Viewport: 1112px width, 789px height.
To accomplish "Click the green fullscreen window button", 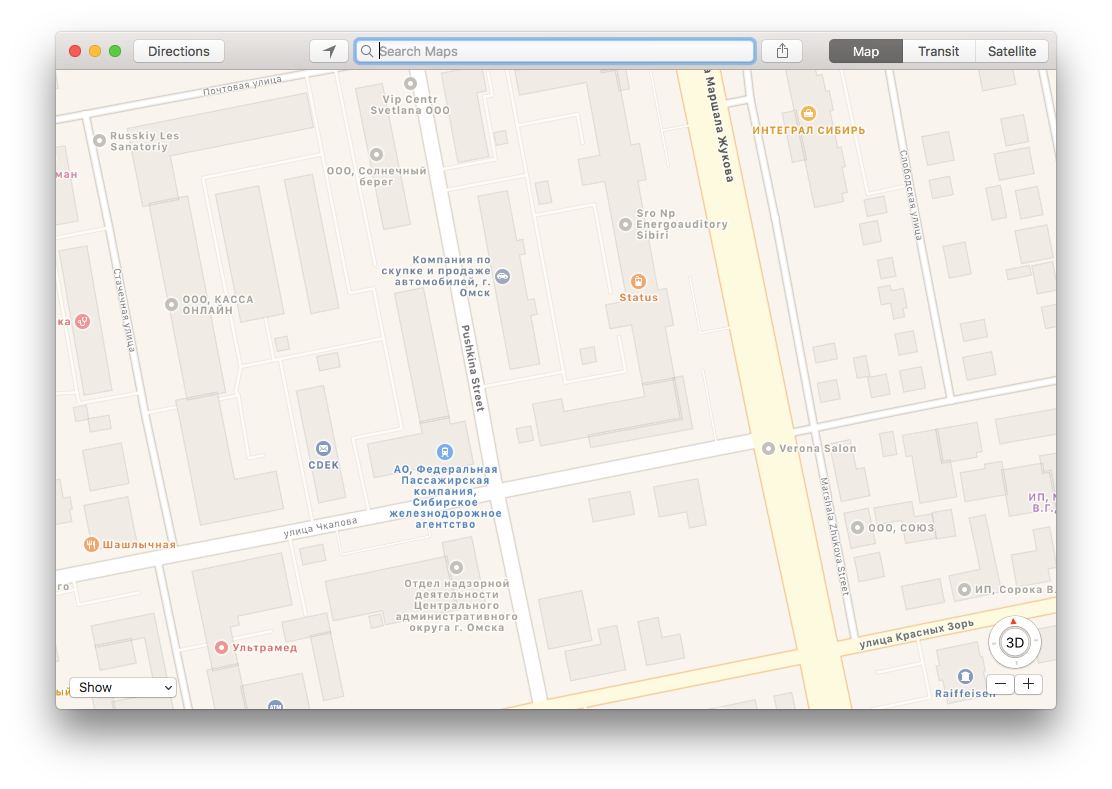I will (x=115, y=51).
